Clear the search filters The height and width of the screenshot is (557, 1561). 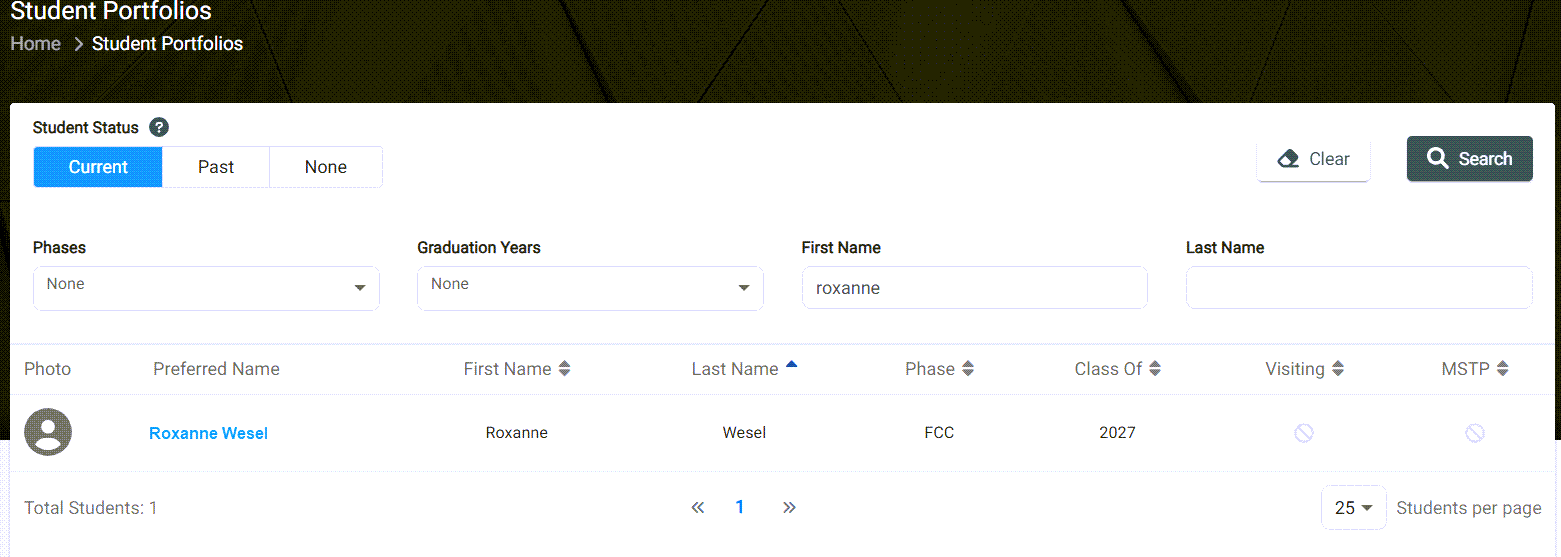pos(1313,159)
